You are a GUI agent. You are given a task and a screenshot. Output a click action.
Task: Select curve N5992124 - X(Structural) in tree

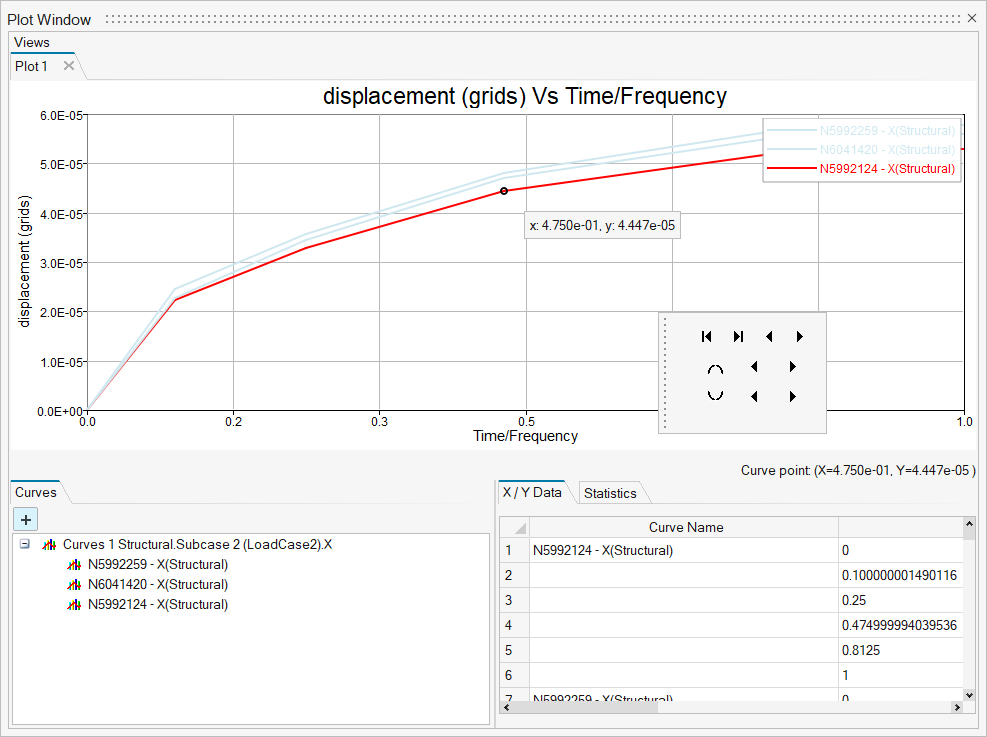click(x=157, y=605)
